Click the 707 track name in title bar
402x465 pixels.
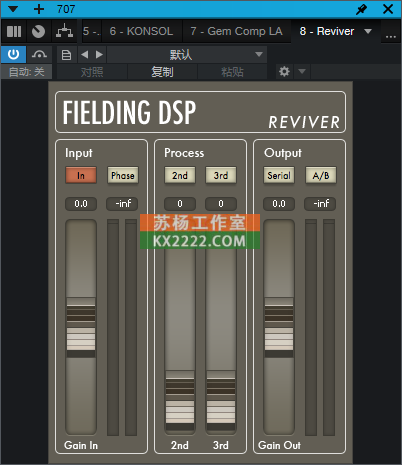pos(66,9)
